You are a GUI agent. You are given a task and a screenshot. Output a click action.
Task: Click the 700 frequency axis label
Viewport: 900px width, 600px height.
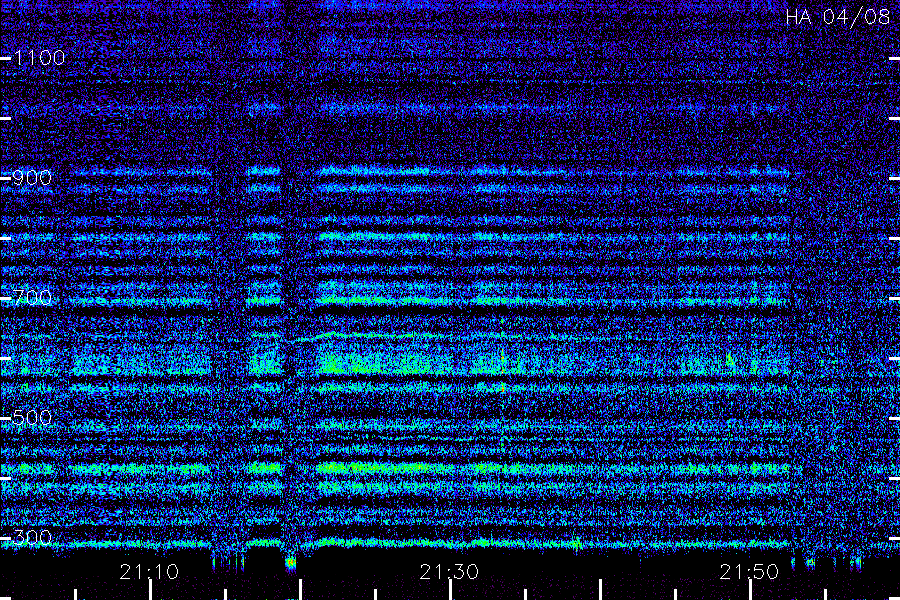32,297
